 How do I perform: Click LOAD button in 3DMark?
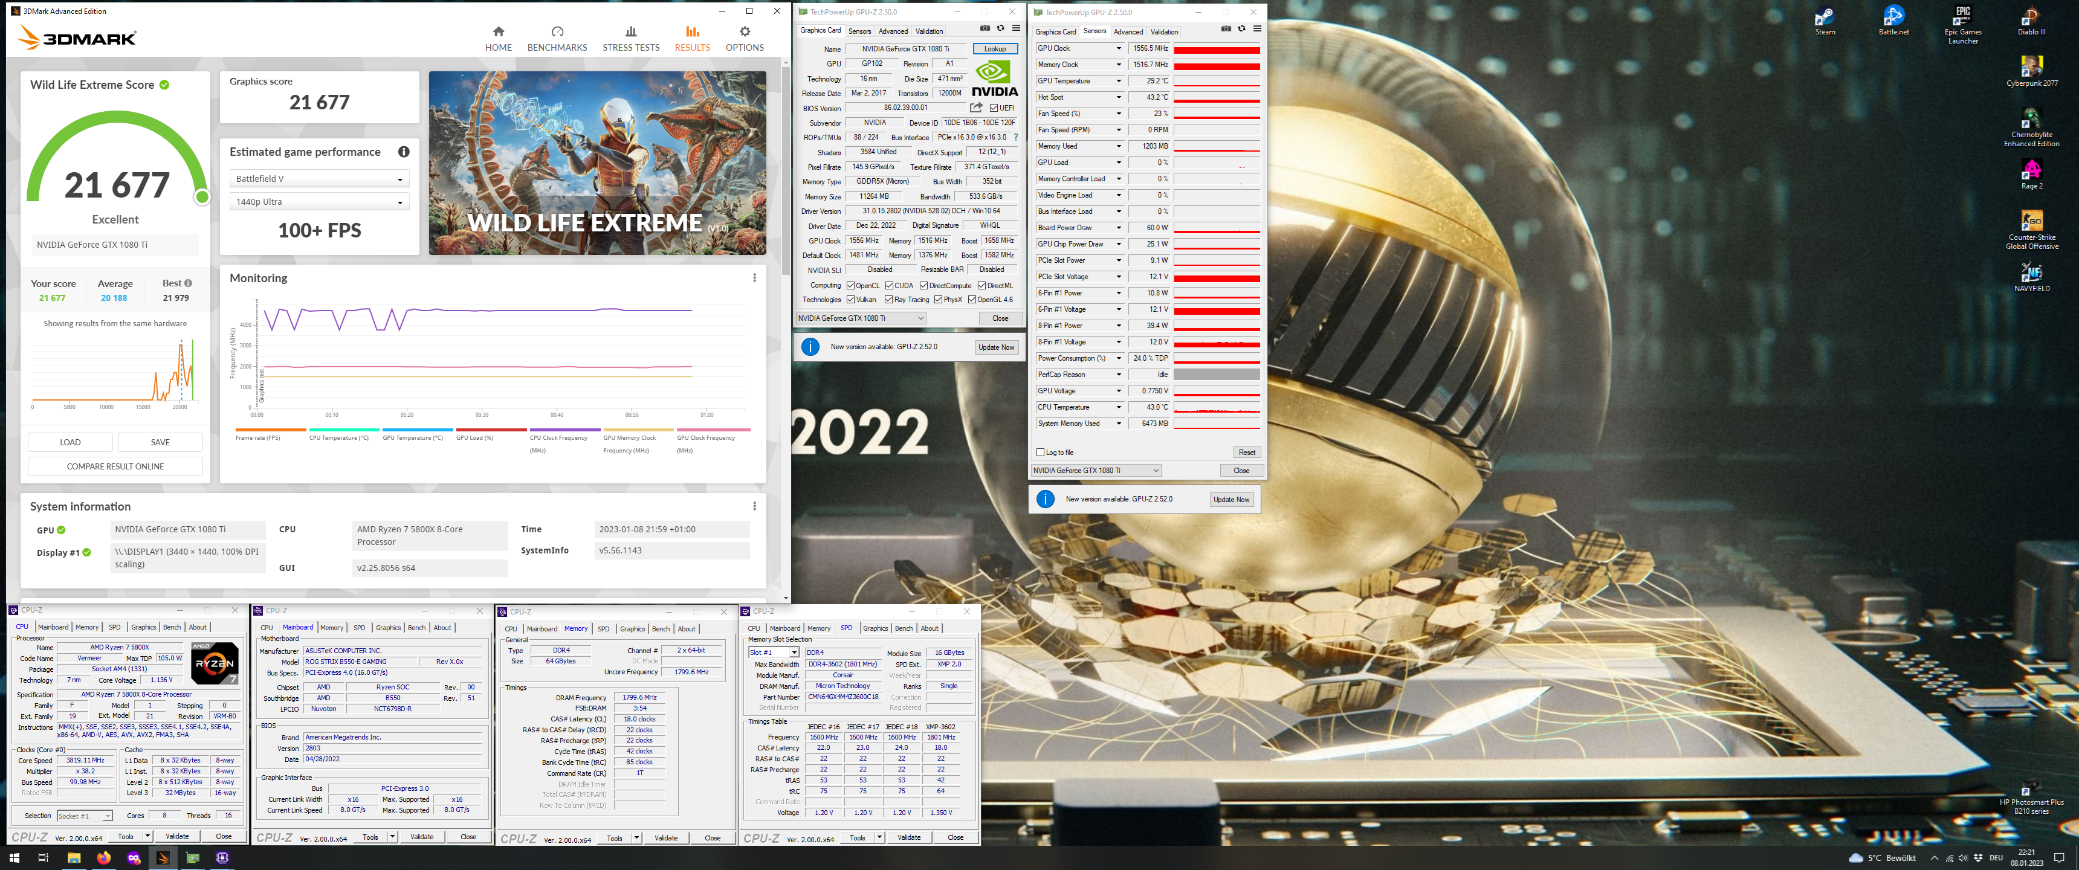[70, 442]
